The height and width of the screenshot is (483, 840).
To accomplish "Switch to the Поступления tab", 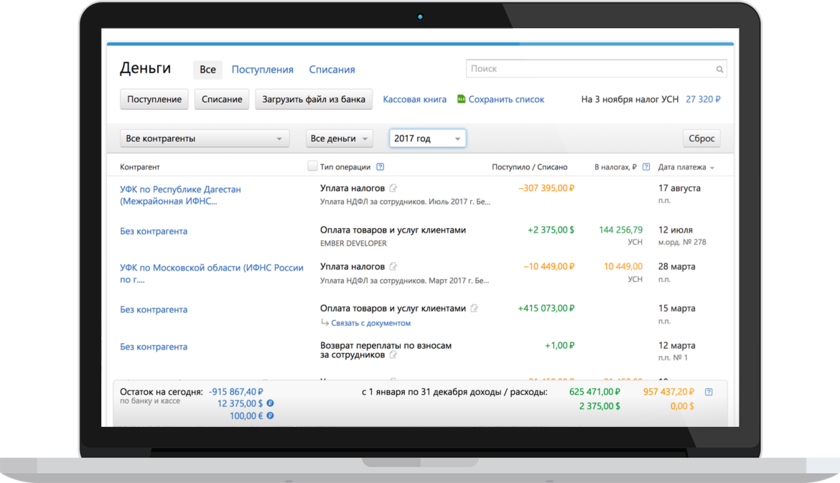I will point(262,70).
